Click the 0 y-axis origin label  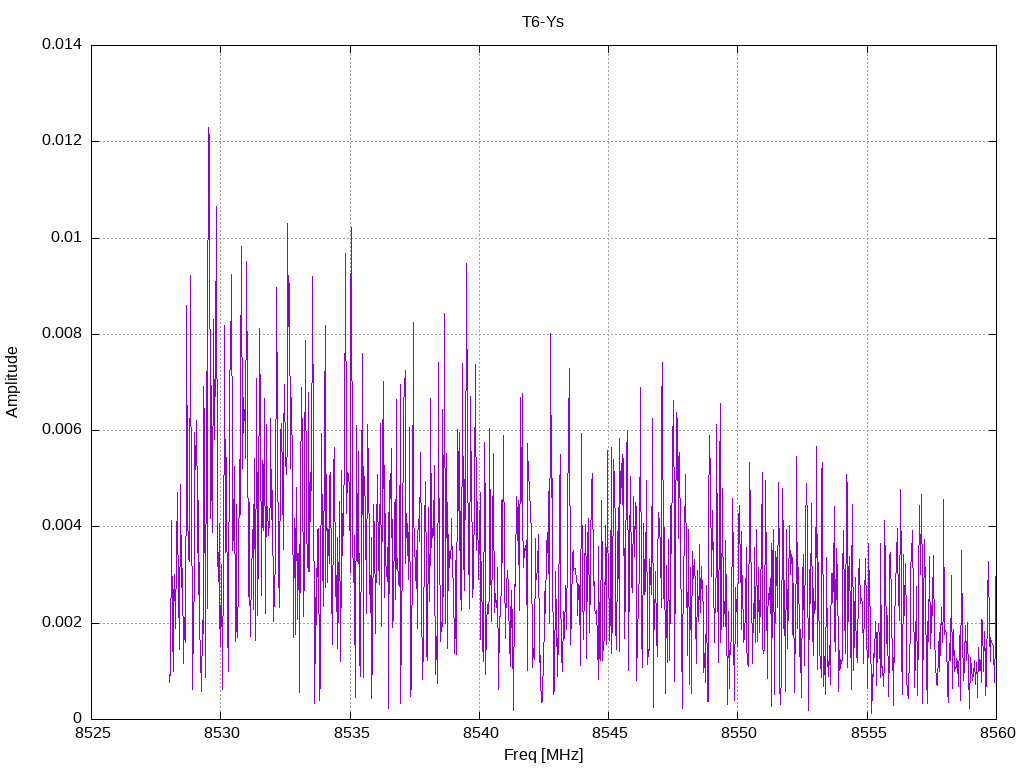coord(78,718)
